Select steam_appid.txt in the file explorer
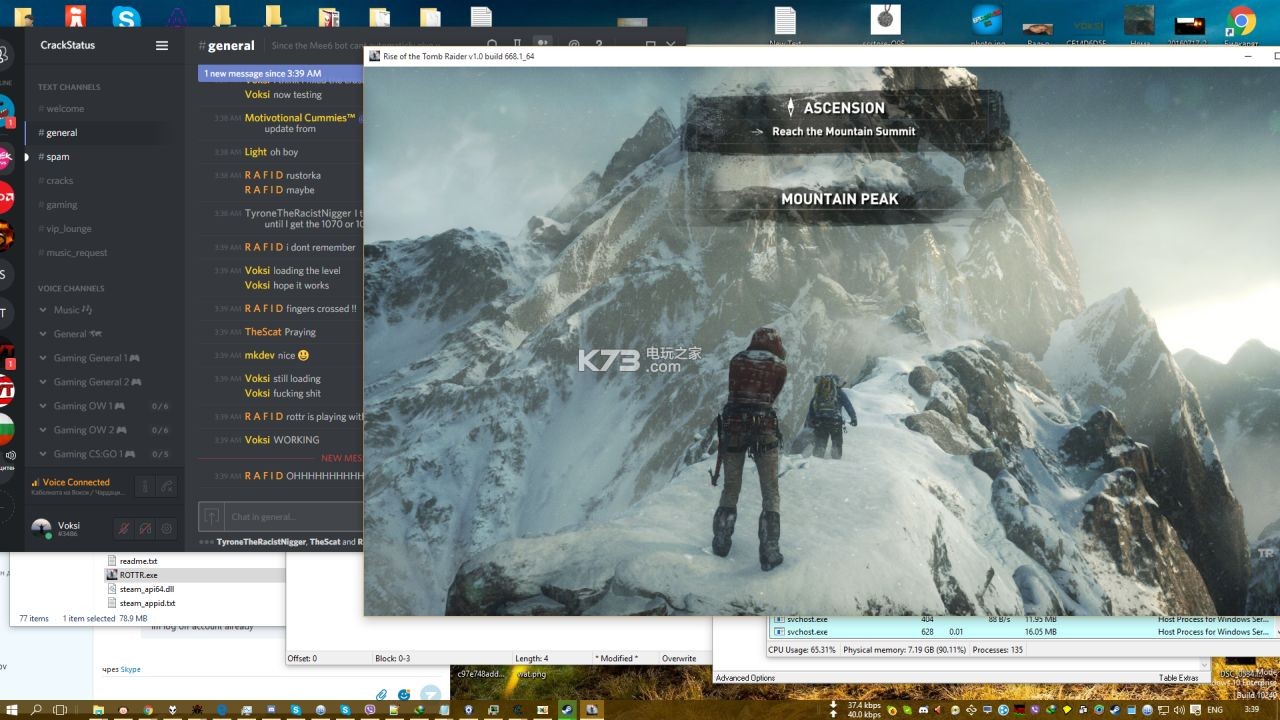 [147, 603]
